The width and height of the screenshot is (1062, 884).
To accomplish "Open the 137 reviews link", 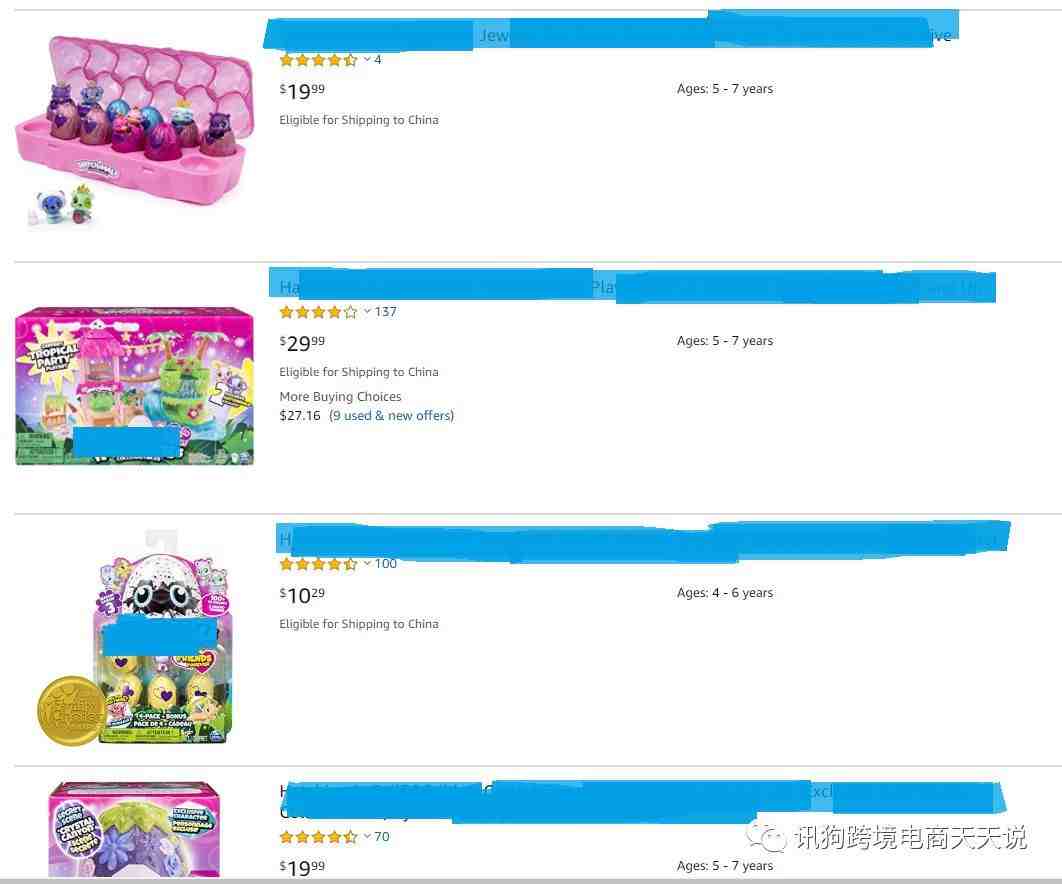I will click(385, 312).
